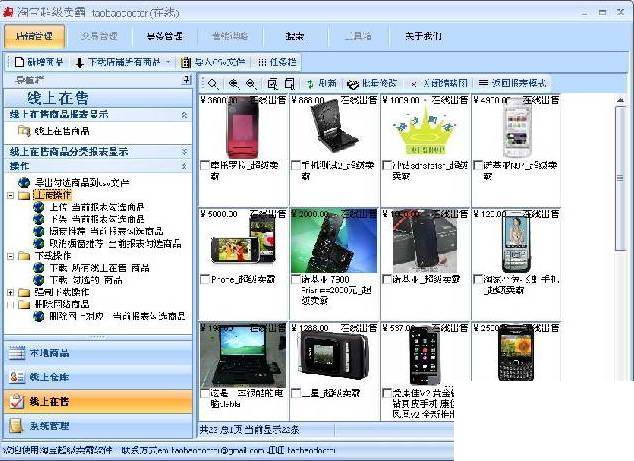Open dropdown arrow next to 下载店铺所有商品
The width and height of the screenshot is (634, 461).
click(x=168, y=62)
